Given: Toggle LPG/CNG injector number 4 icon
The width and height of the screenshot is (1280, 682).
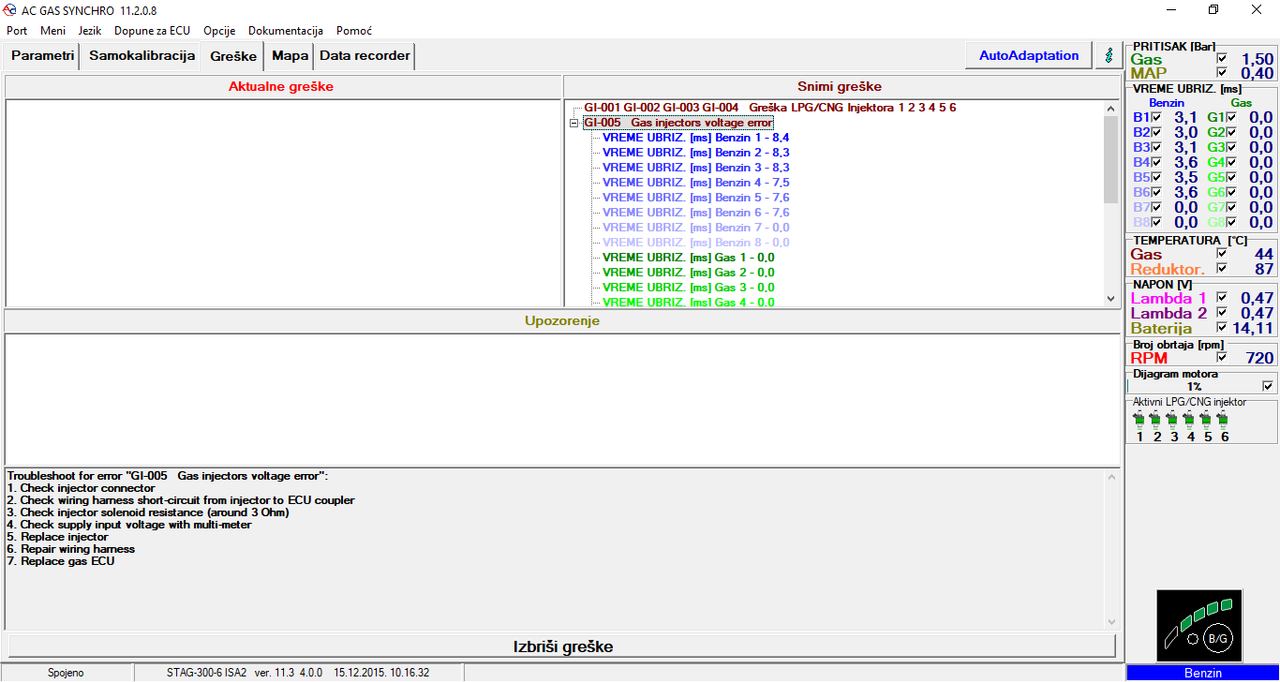Looking at the screenshot, I should tap(1190, 419).
